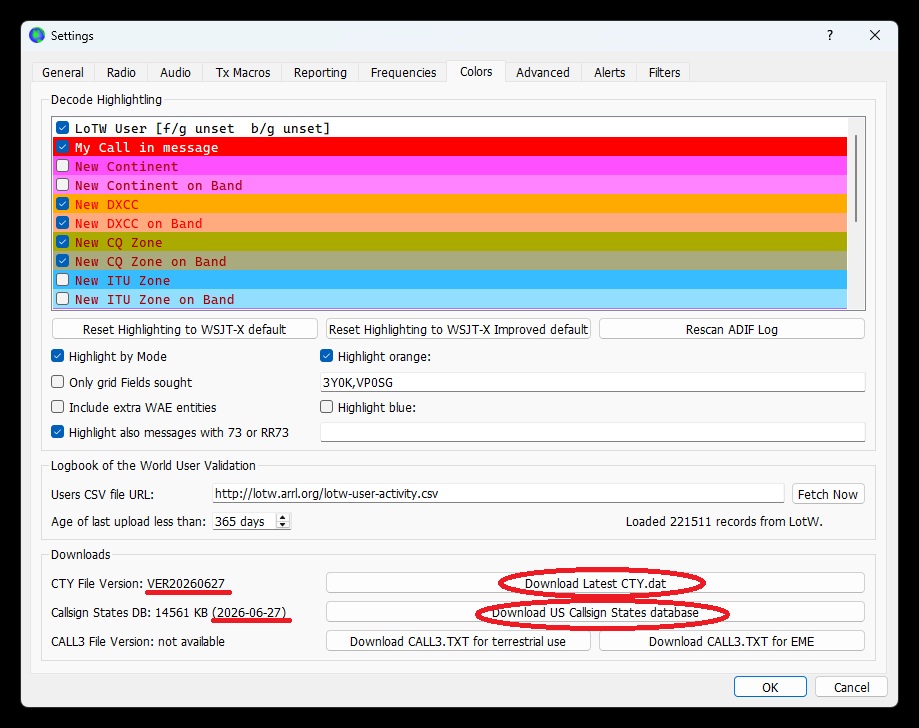Click Download Latest CTY.dat button
Image resolution: width=919 pixels, height=728 pixels.
[x=595, y=583]
